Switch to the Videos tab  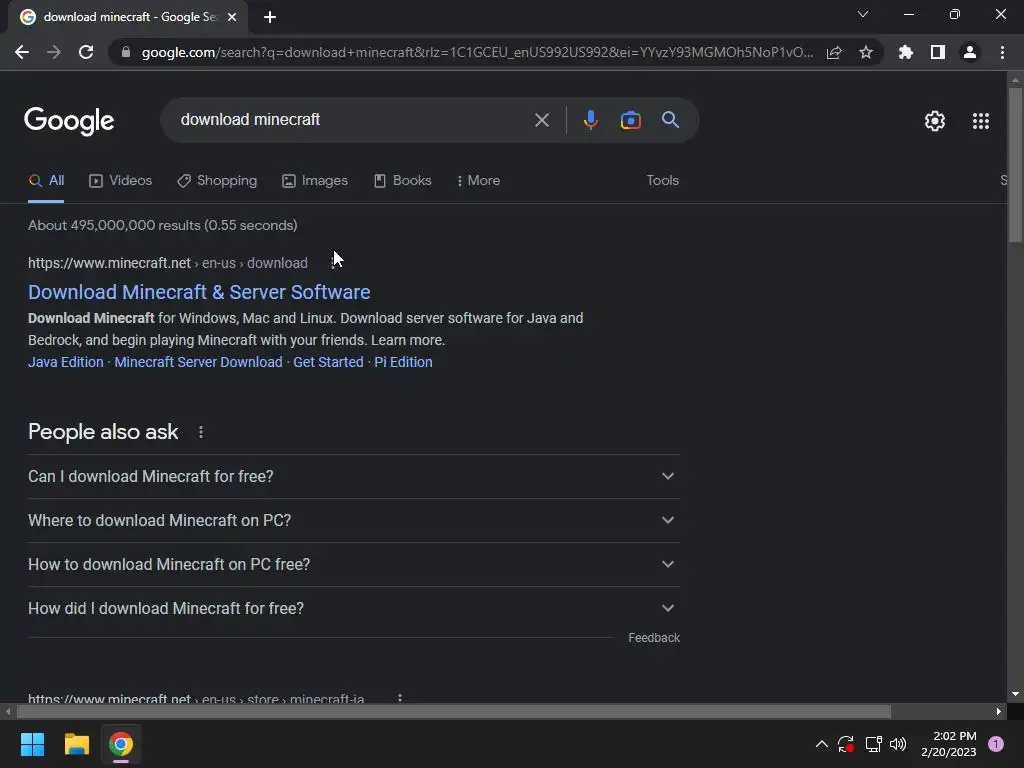121,180
